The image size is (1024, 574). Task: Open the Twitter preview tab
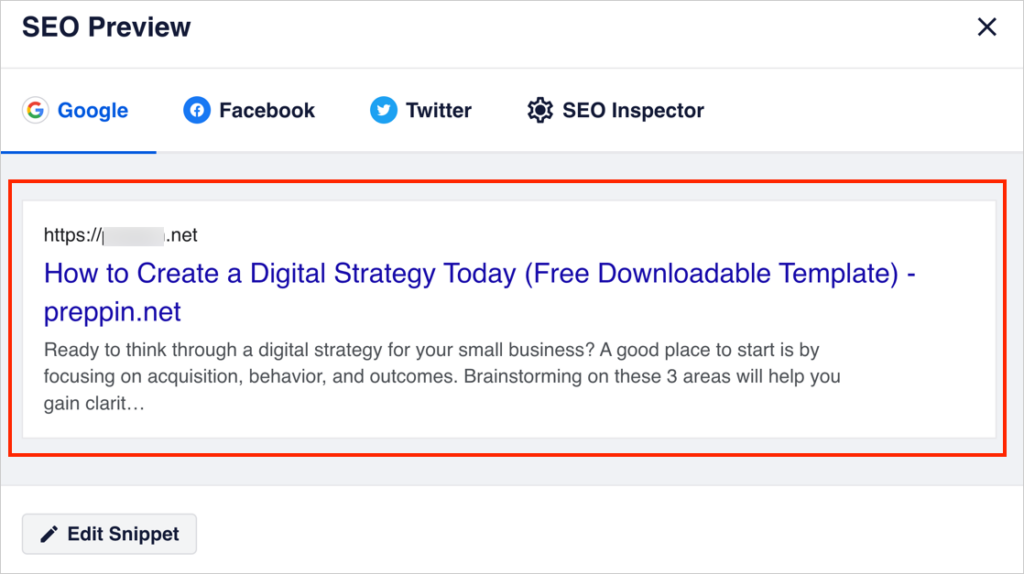coord(421,110)
